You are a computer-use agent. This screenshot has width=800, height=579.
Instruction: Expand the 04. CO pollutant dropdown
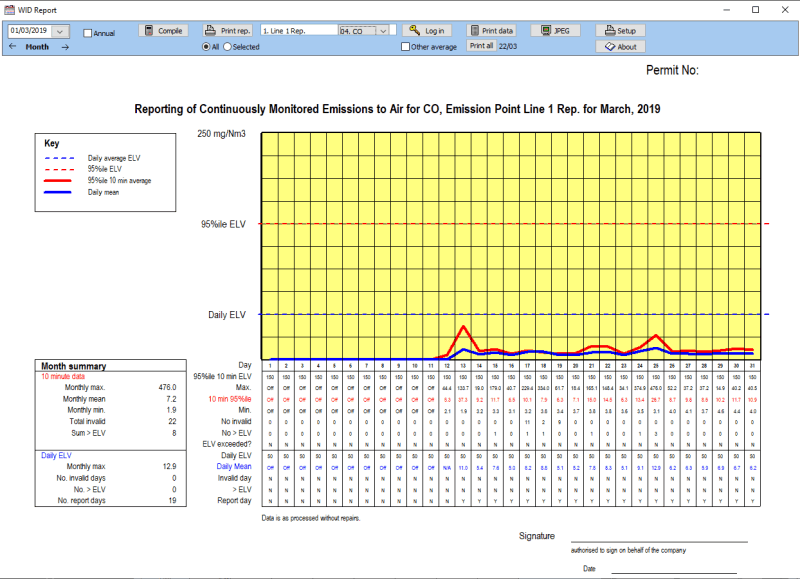point(384,31)
